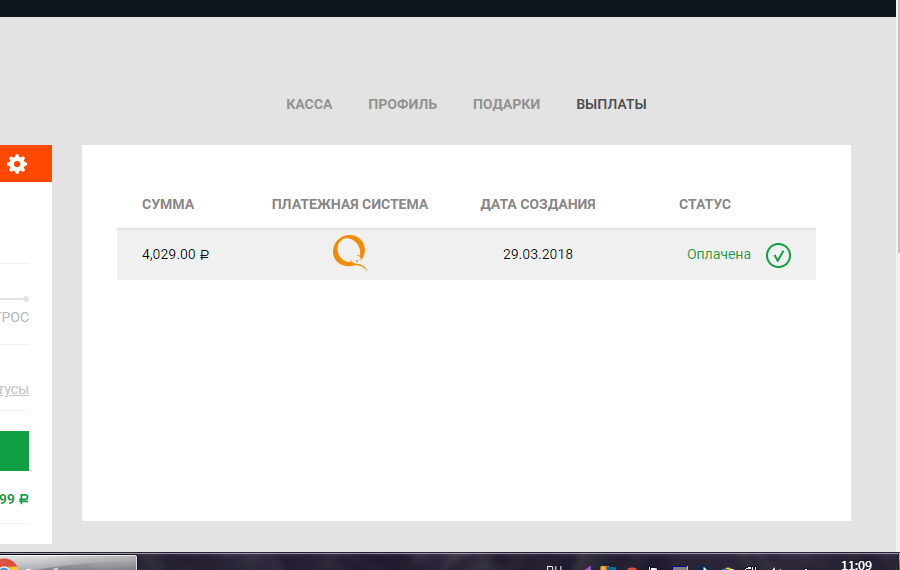Viewport: 900px width, 570px height.
Task: Click the green paid checkmark icon
Action: pos(778,255)
